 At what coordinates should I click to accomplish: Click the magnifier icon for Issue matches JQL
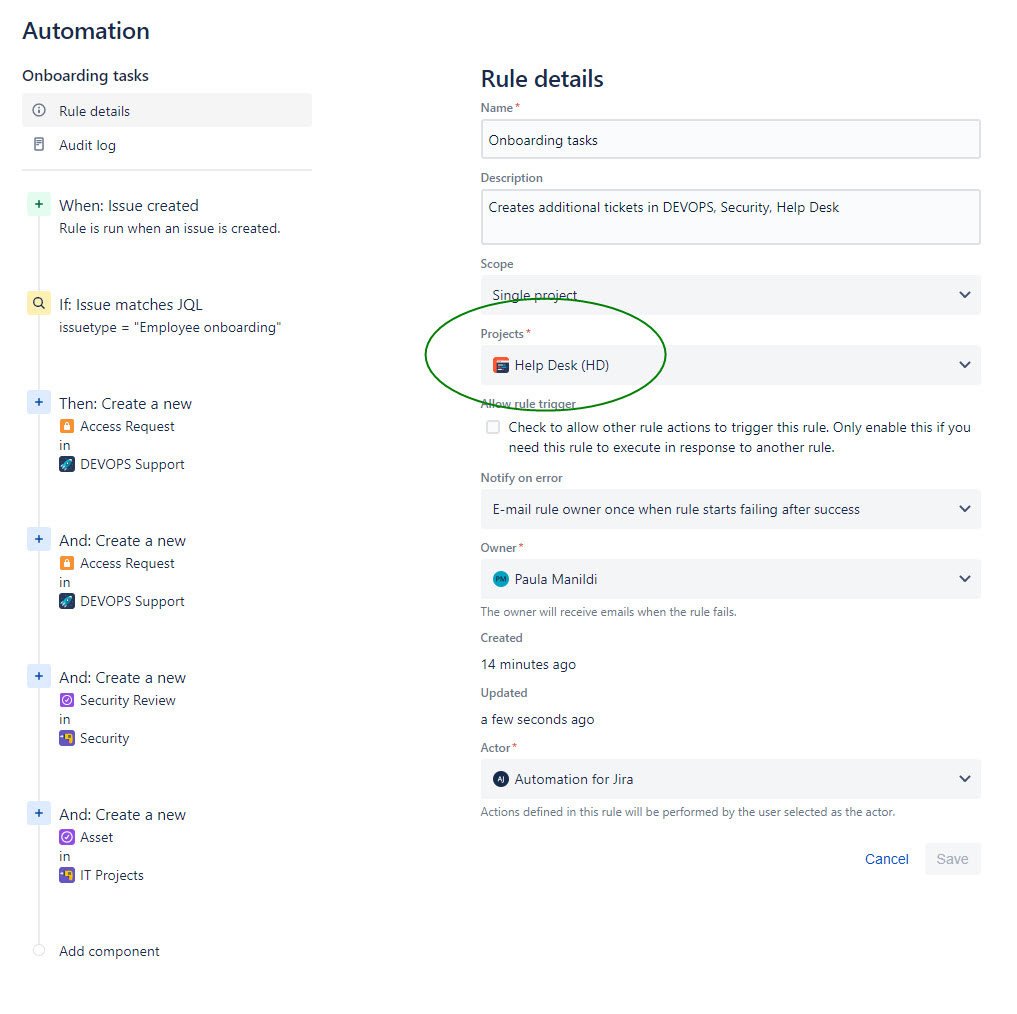click(x=39, y=303)
